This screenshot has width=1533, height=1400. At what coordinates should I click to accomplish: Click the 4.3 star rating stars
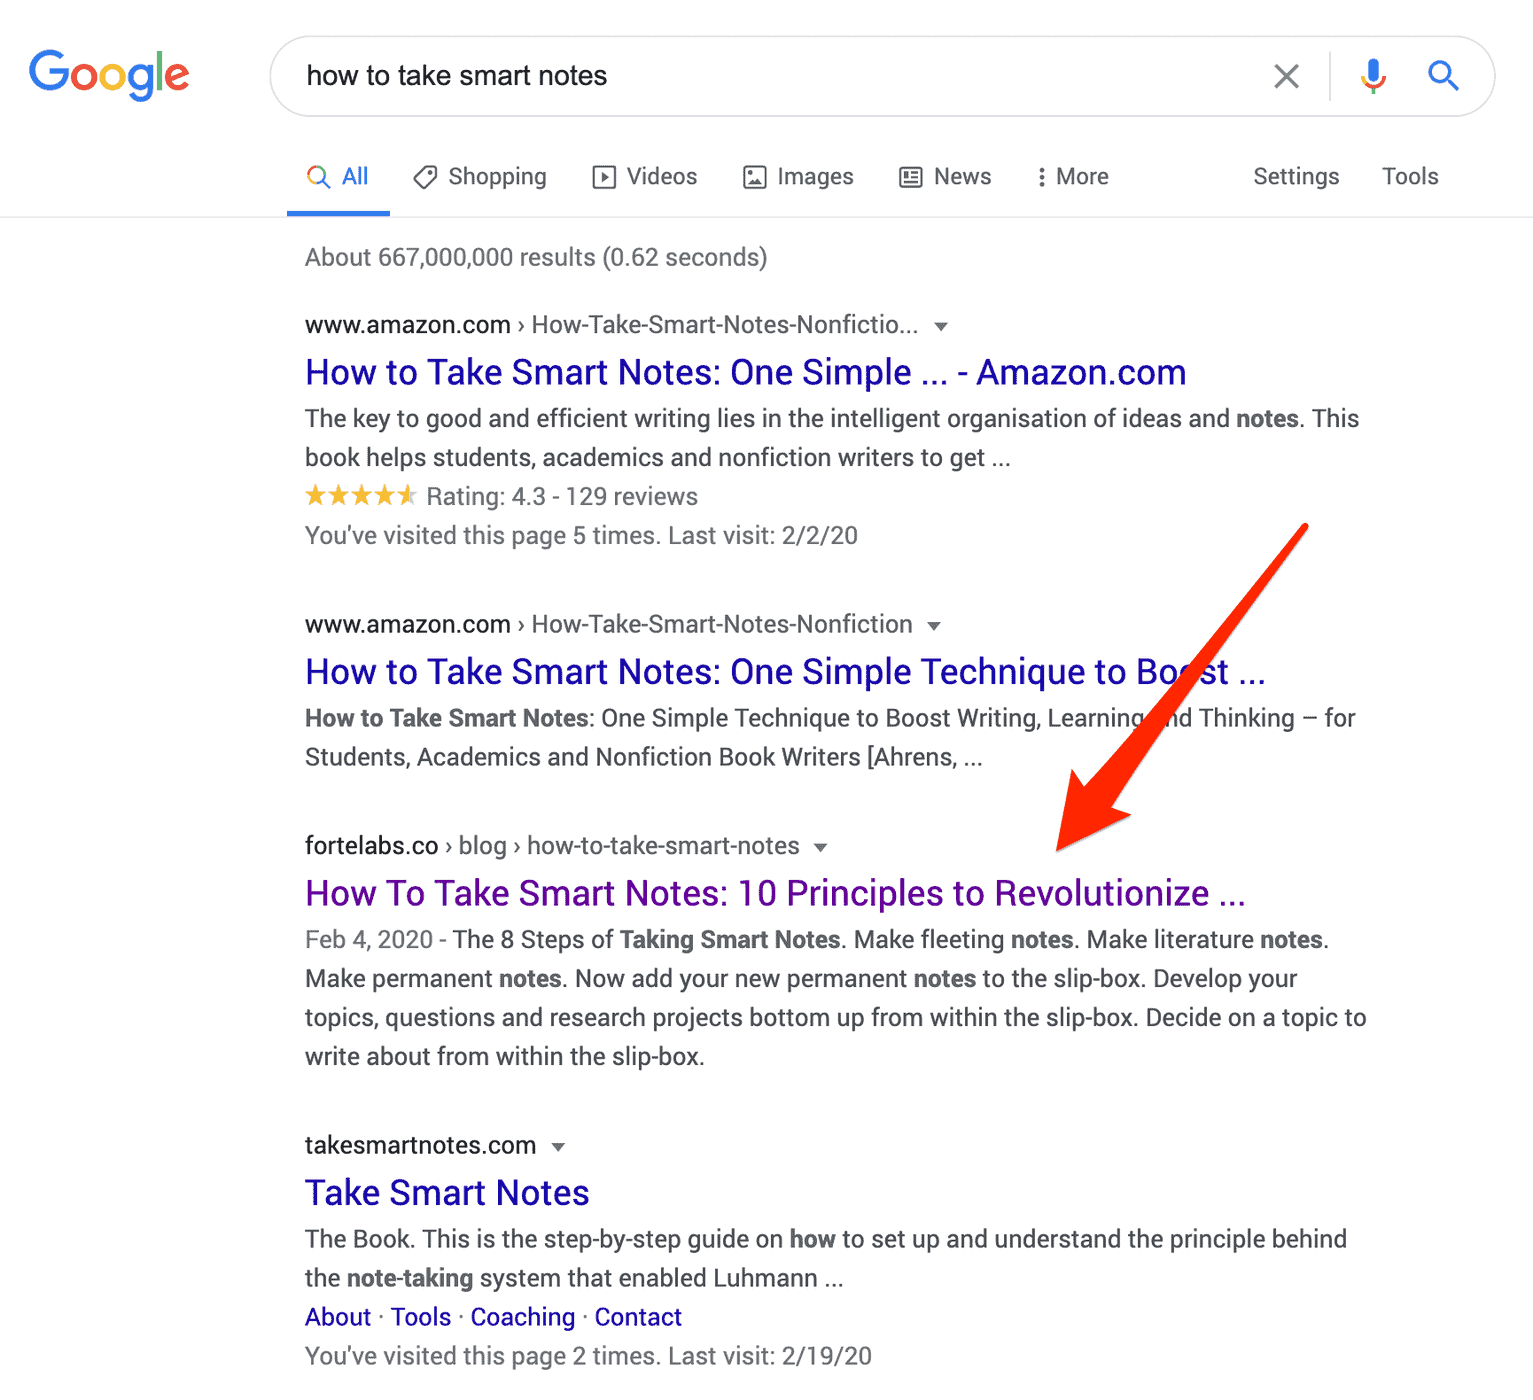click(360, 495)
